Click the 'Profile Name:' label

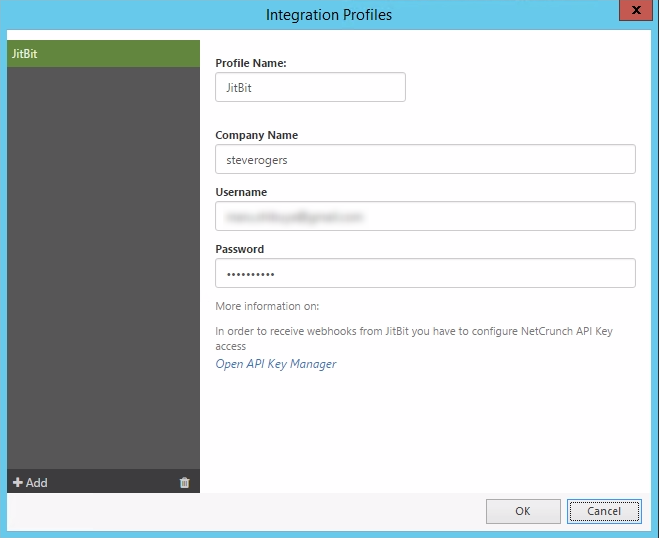[250, 63]
